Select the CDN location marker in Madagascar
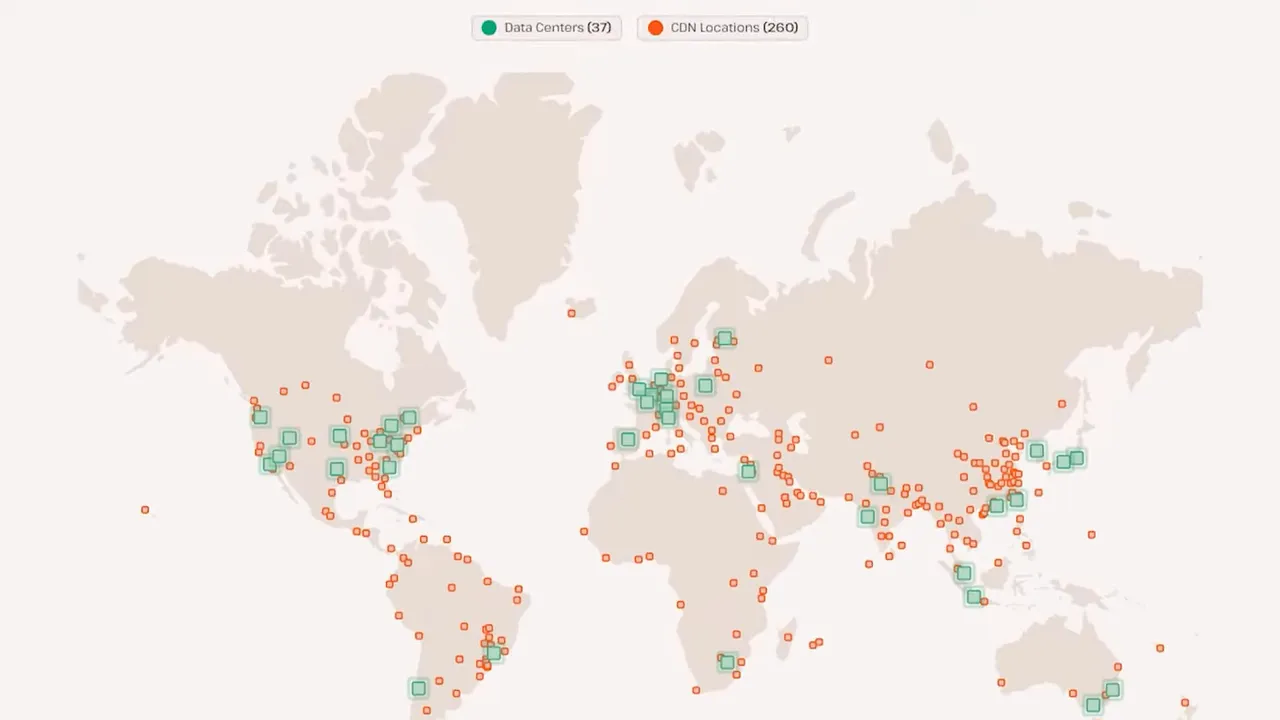1280x720 pixels. (788, 637)
